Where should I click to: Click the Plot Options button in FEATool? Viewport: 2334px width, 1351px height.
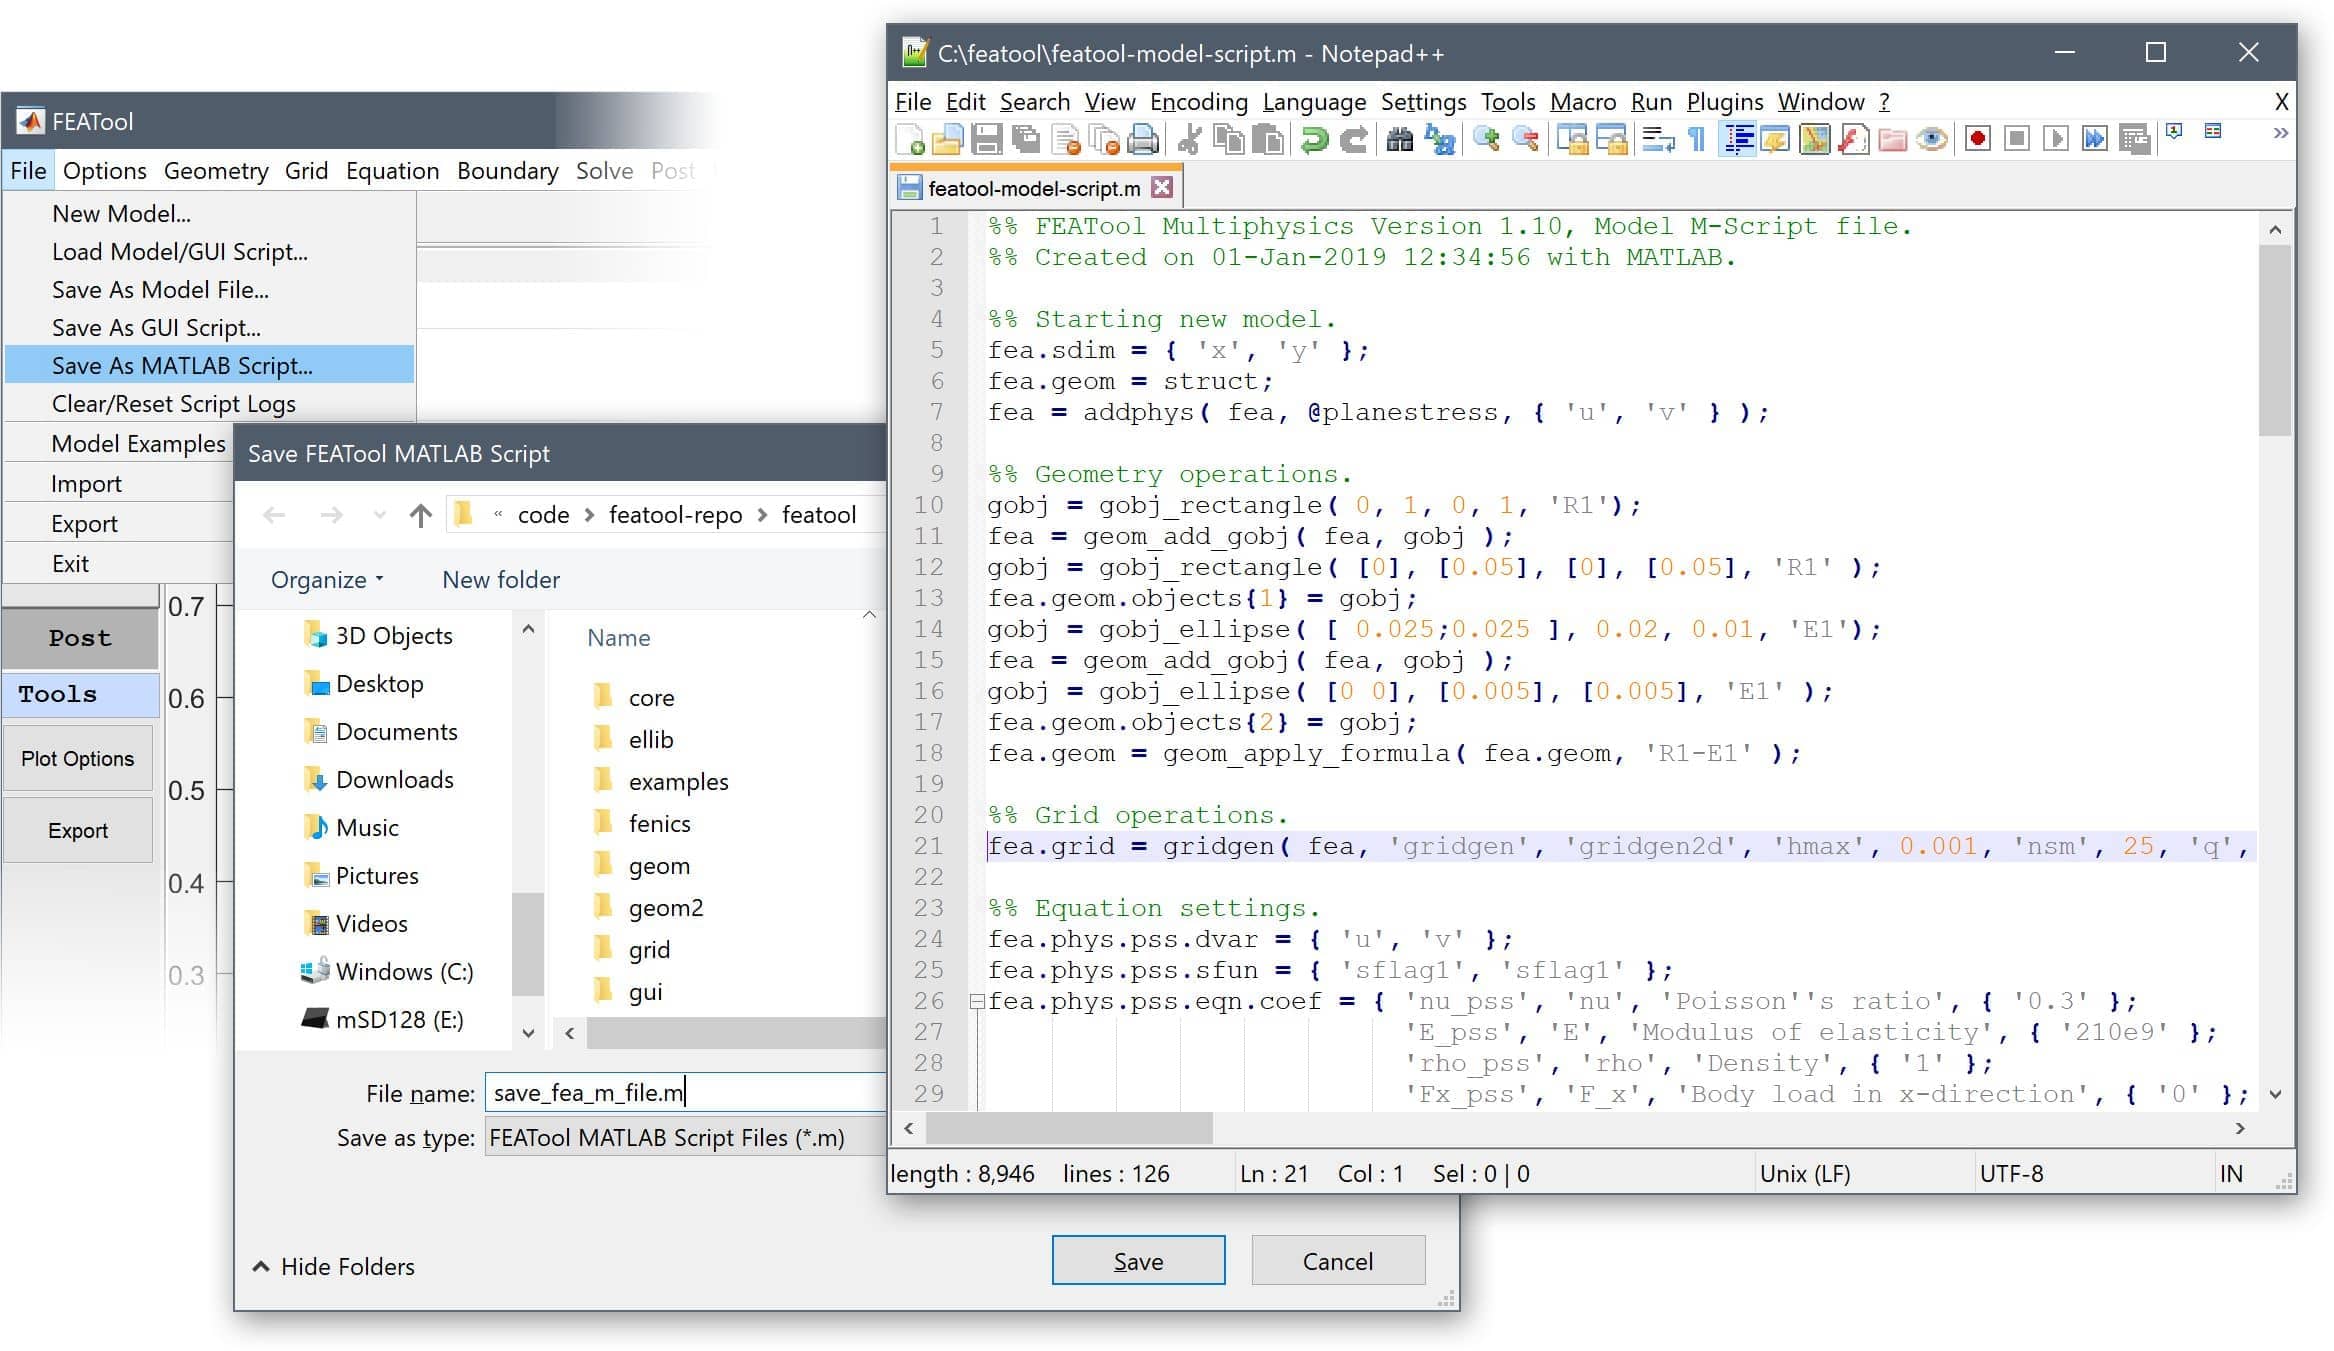pyautogui.click(x=78, y=759)
